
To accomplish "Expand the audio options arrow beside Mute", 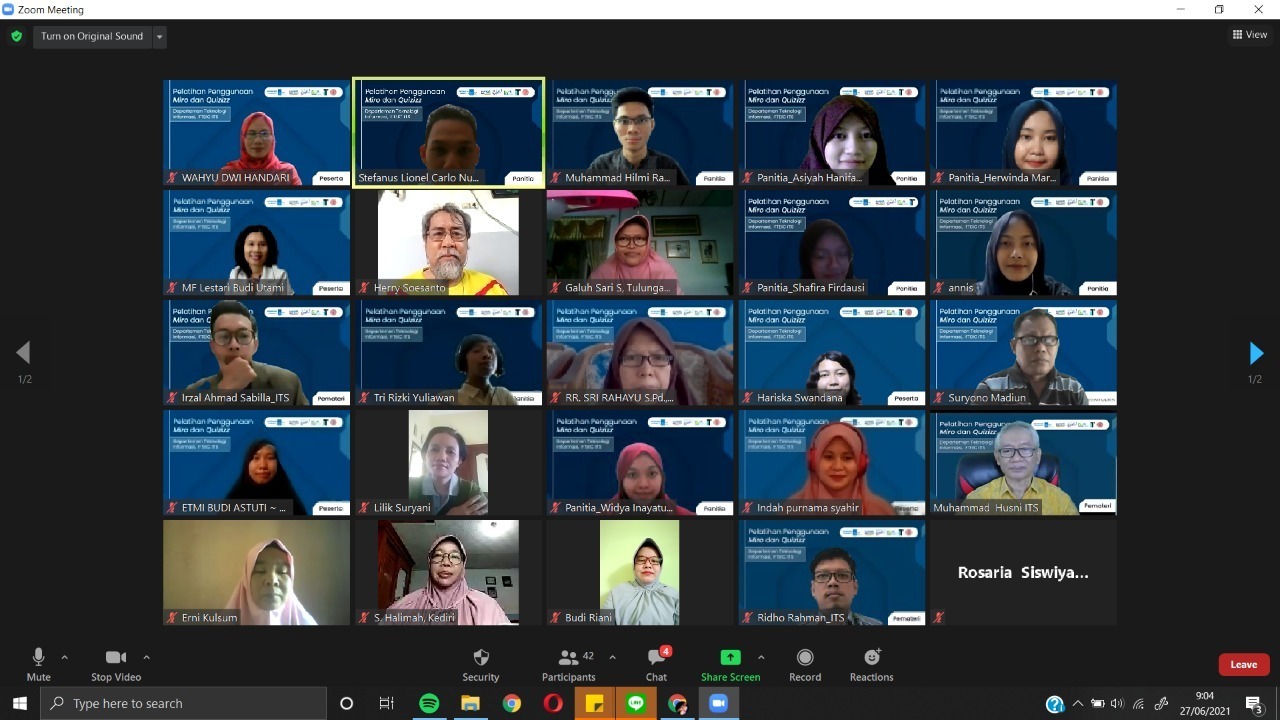I will tap(65, 657).
